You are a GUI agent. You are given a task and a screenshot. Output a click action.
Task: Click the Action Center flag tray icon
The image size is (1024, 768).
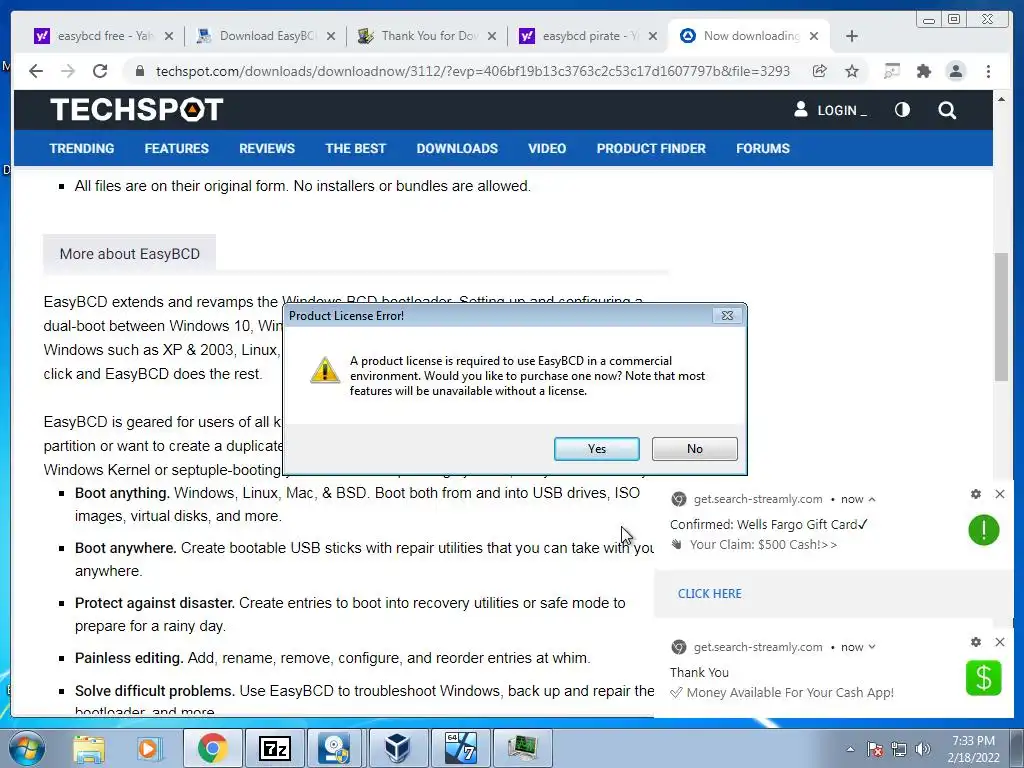coord(875,749)
